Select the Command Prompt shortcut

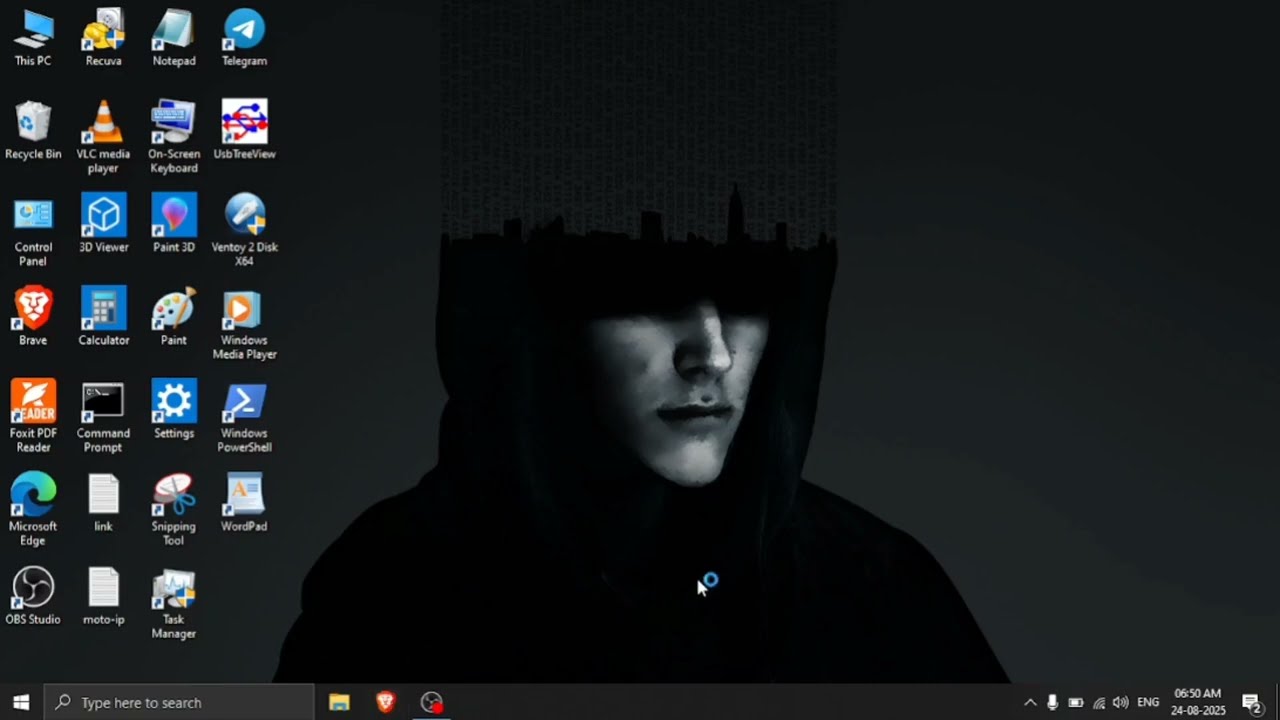click(x=103, y=416)
